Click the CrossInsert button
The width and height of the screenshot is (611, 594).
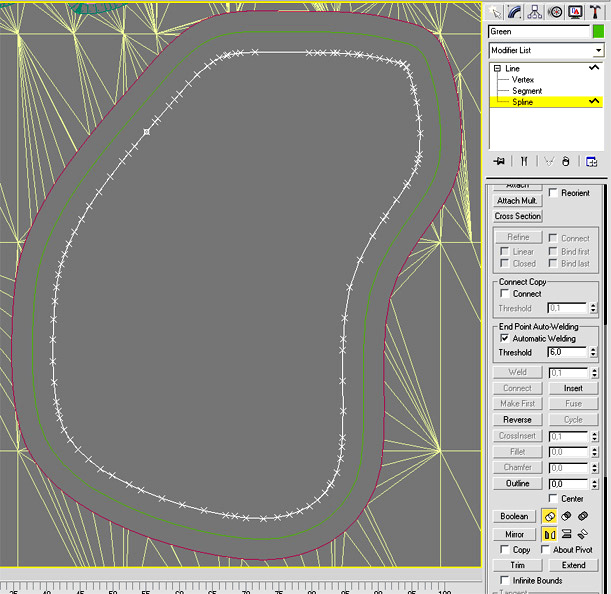coord(517,436)
